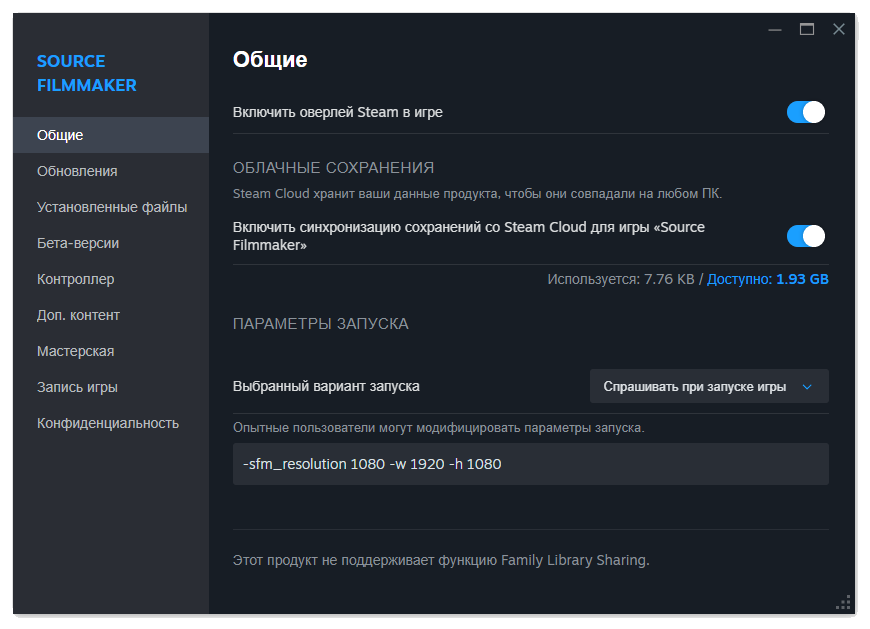Switch to the Обновления section
This screenshot has height=629, width=870.
pos(77,171)
